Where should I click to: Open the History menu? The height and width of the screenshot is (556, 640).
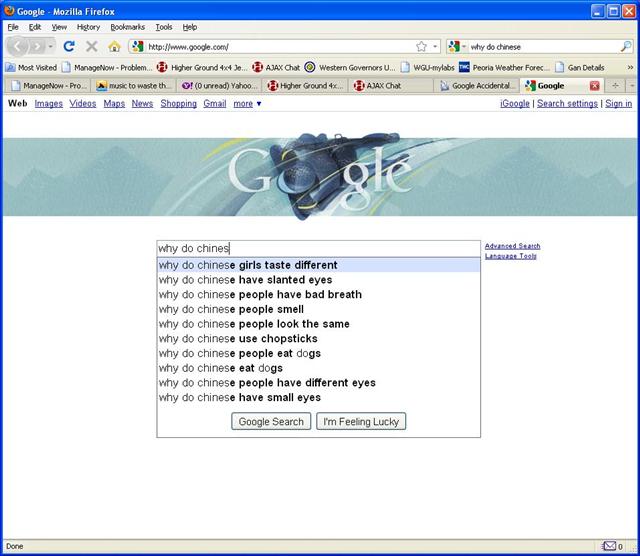pos(88,27)
